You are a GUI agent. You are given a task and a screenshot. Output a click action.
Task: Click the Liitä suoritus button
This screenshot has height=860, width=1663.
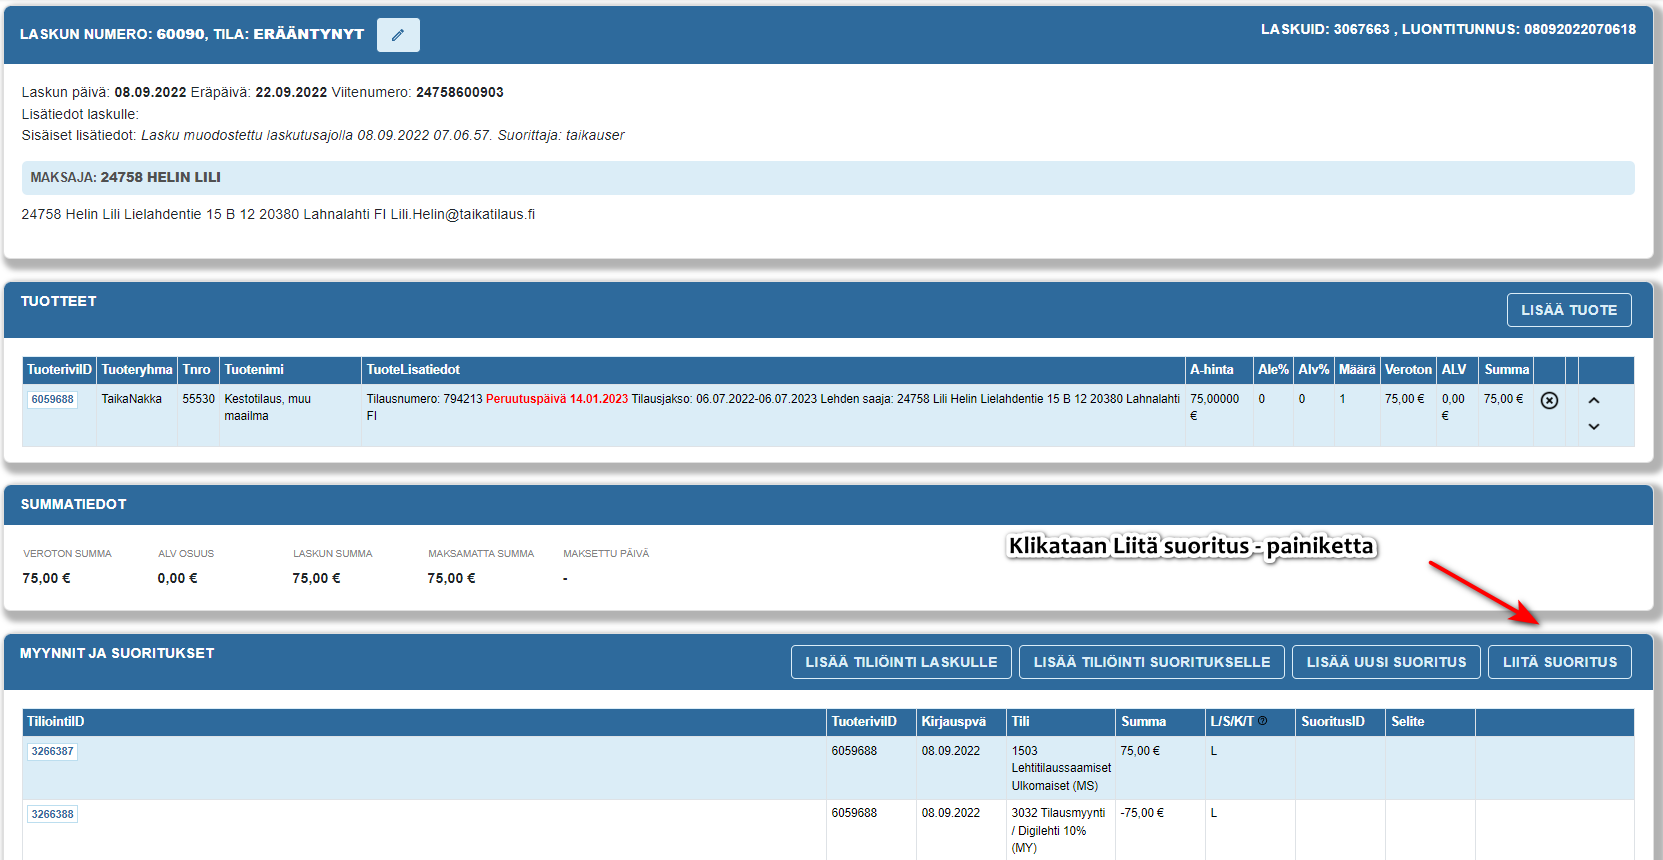tap(1560, 662)
